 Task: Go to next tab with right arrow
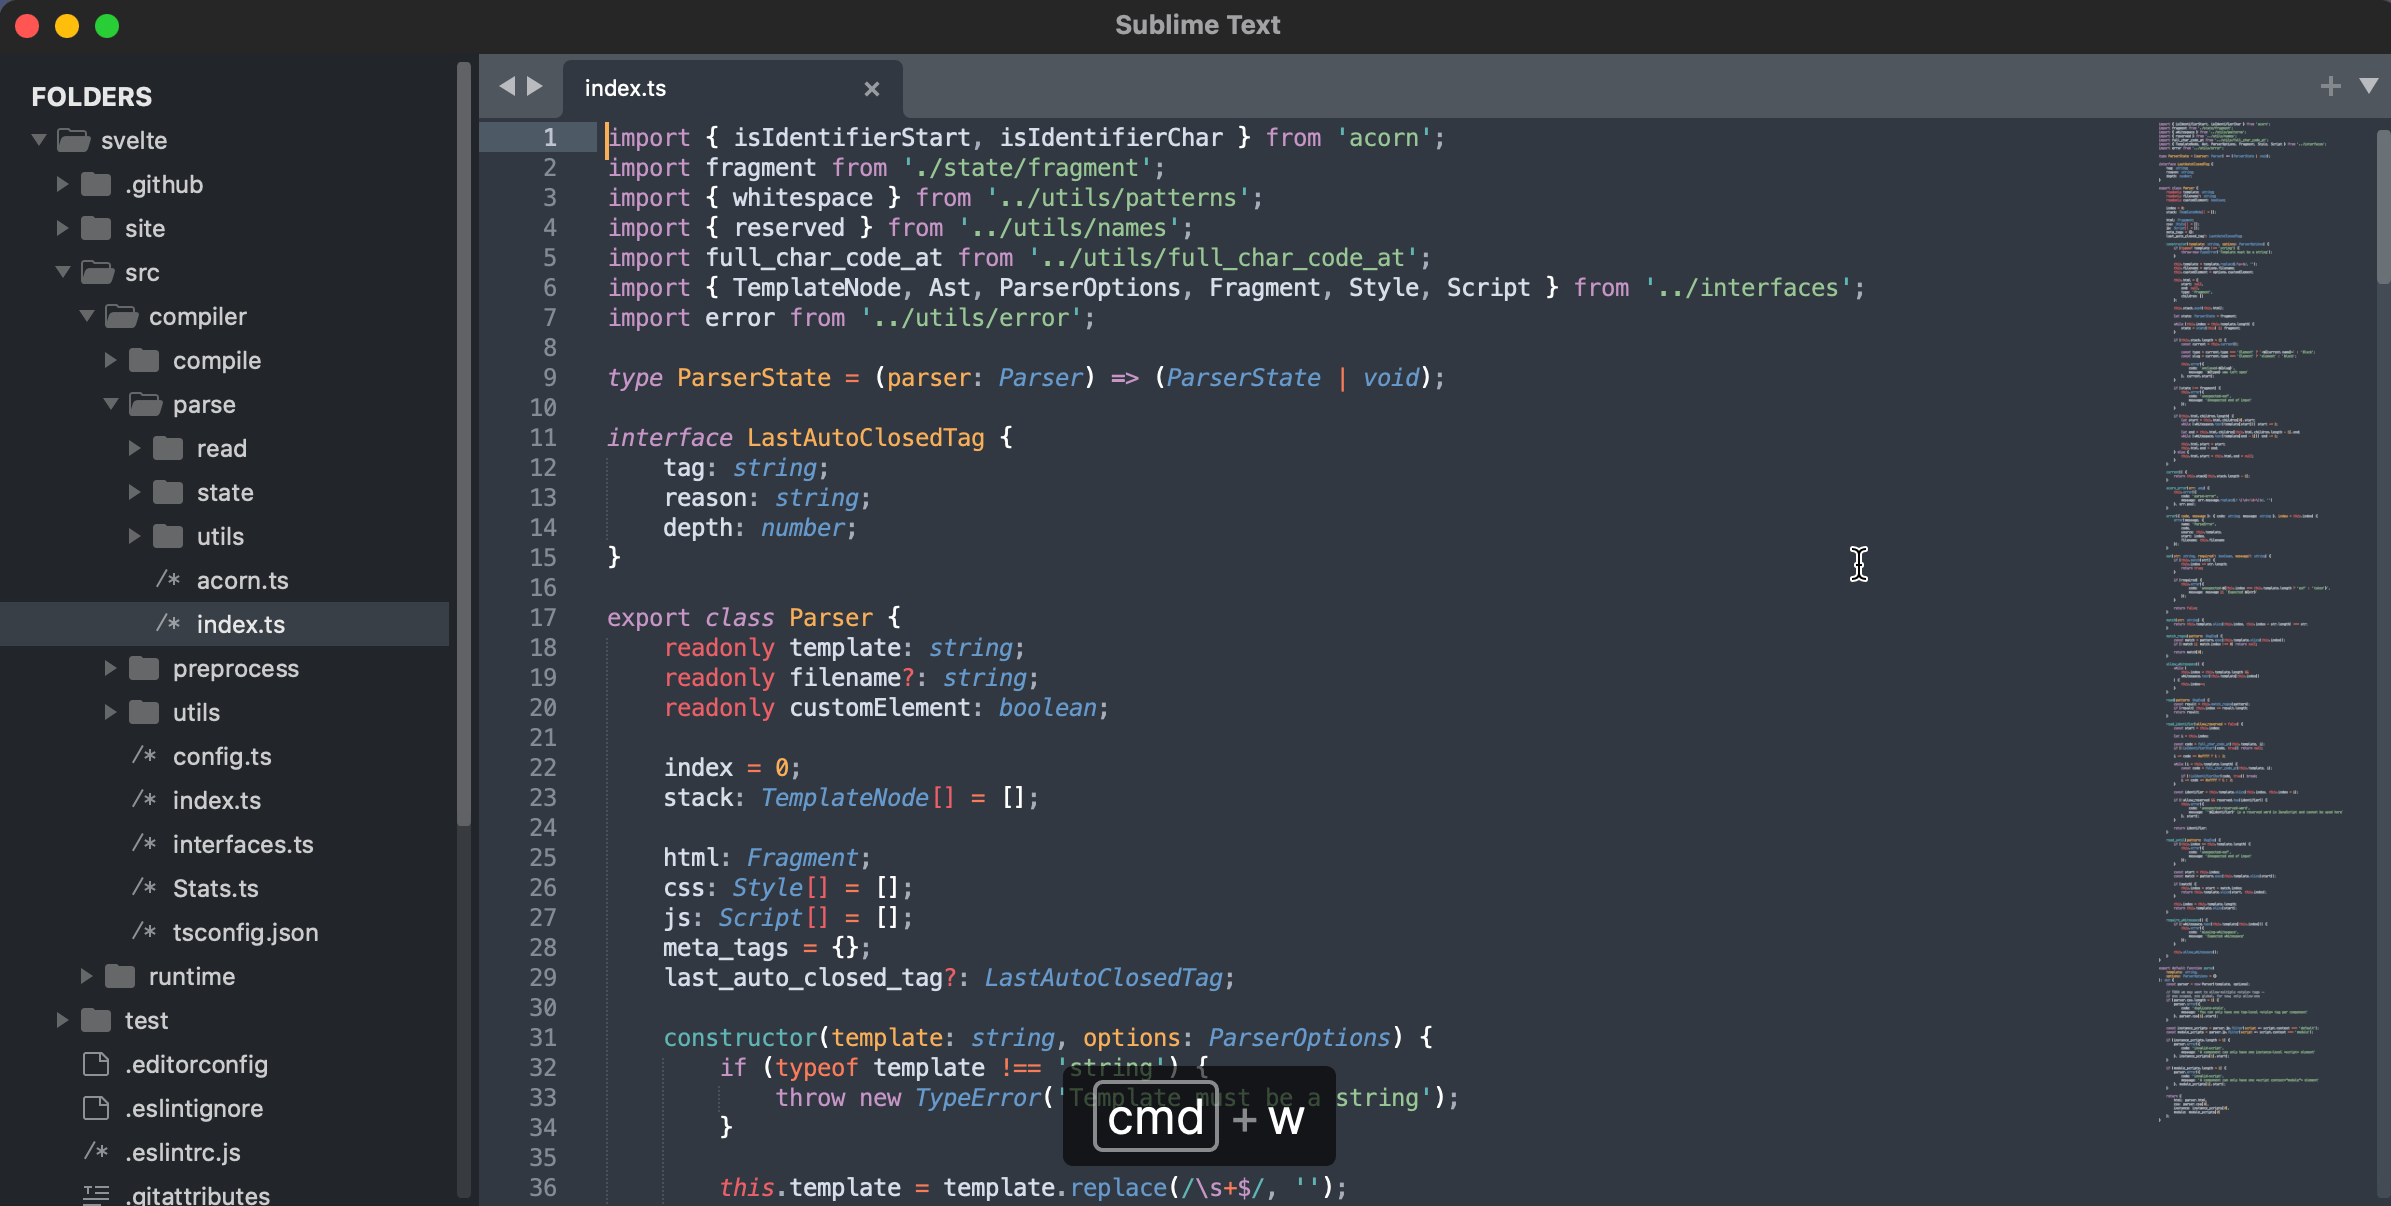coord(535,86)
